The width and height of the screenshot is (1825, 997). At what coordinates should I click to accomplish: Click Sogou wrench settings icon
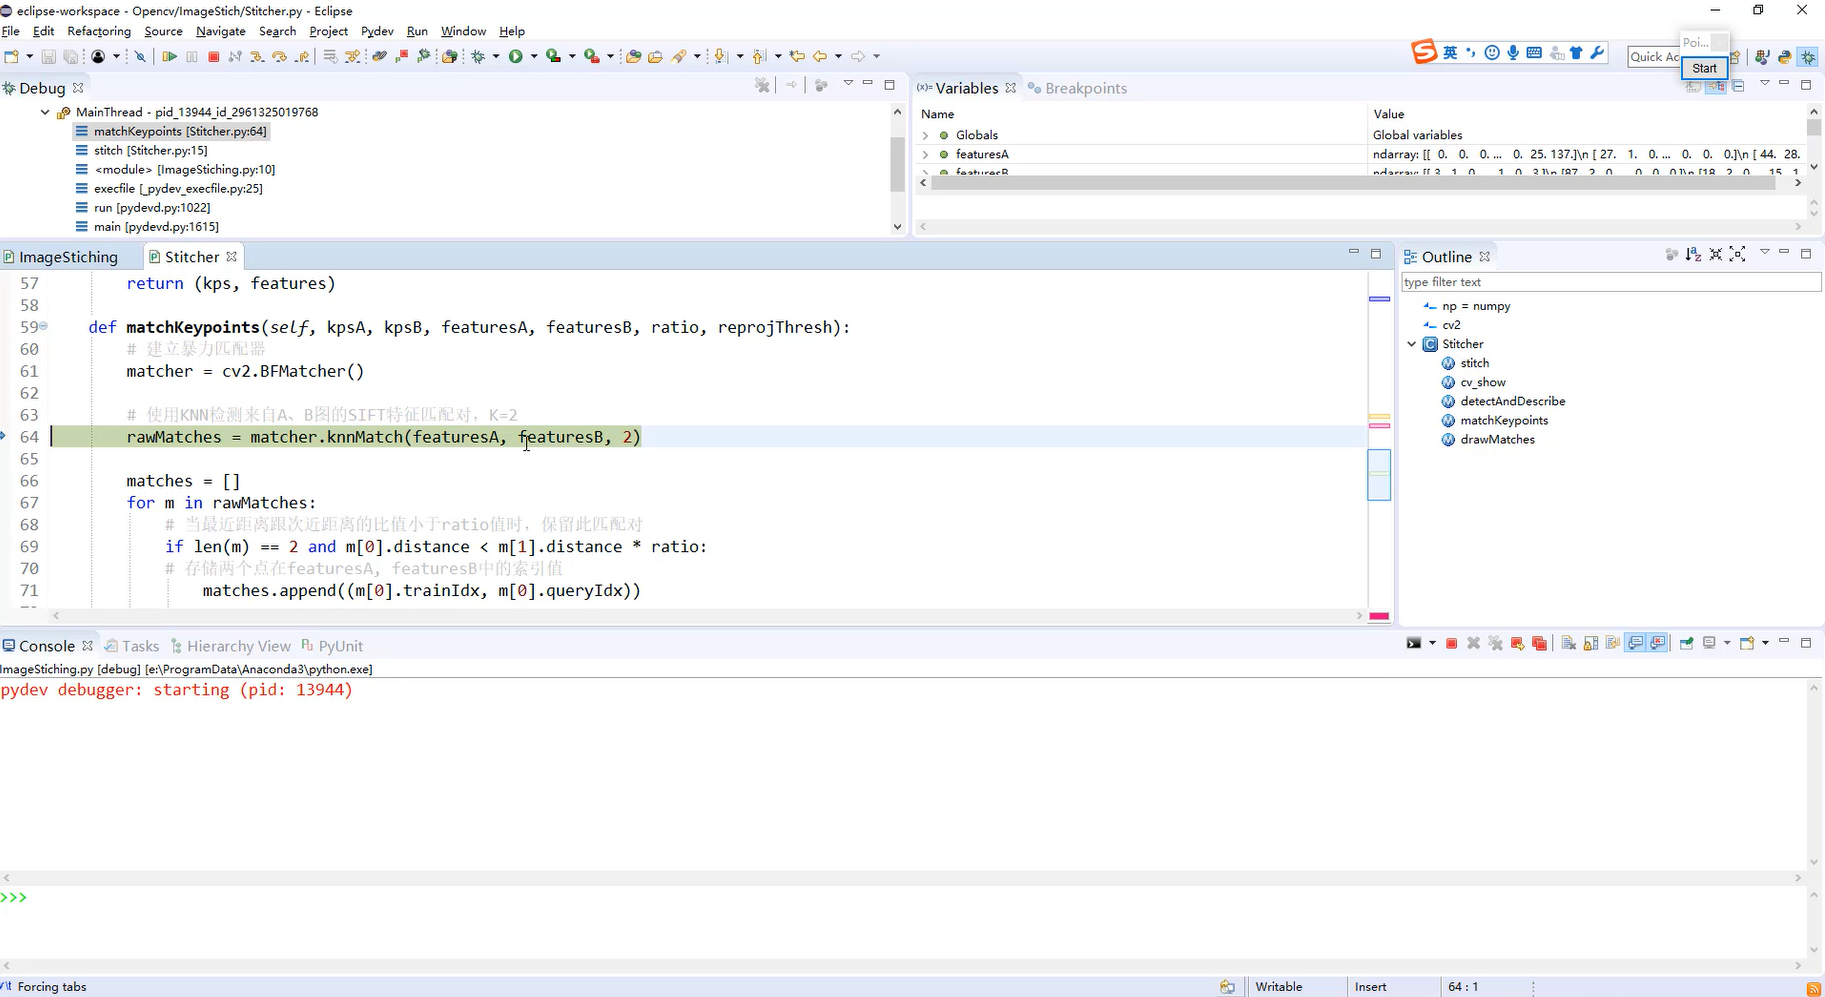click(1597, 52)
